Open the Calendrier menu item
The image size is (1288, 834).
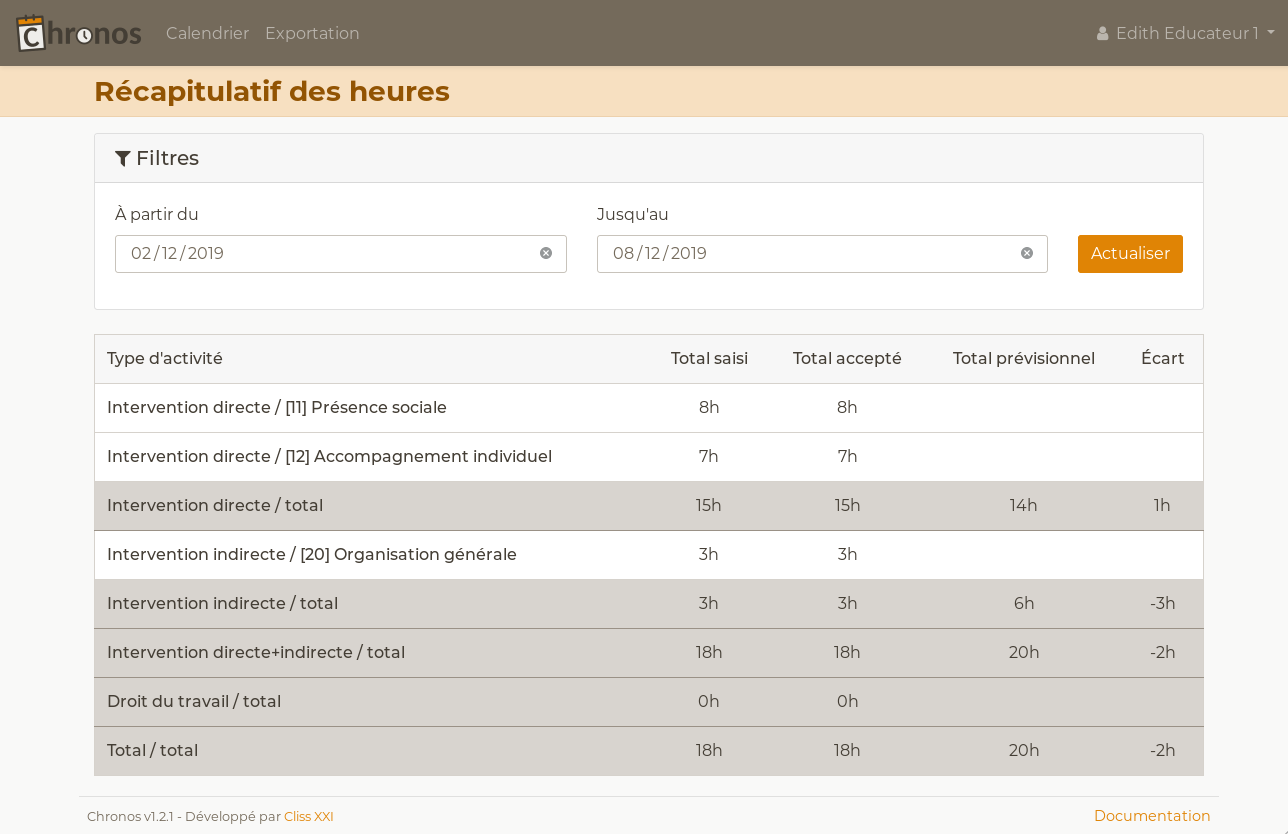click(x=207, y=33)
